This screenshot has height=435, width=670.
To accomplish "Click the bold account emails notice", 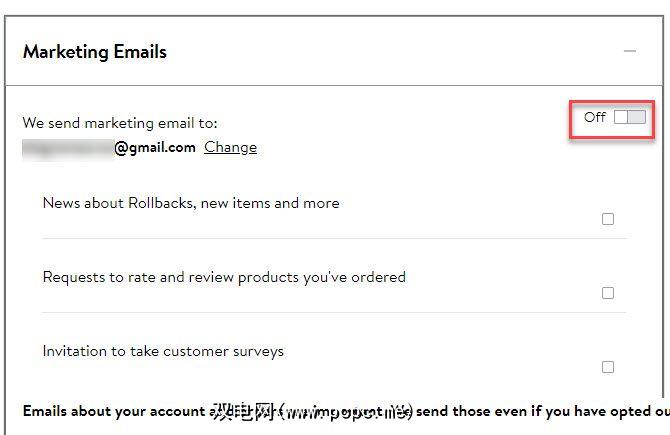I will tap(120, 411).
